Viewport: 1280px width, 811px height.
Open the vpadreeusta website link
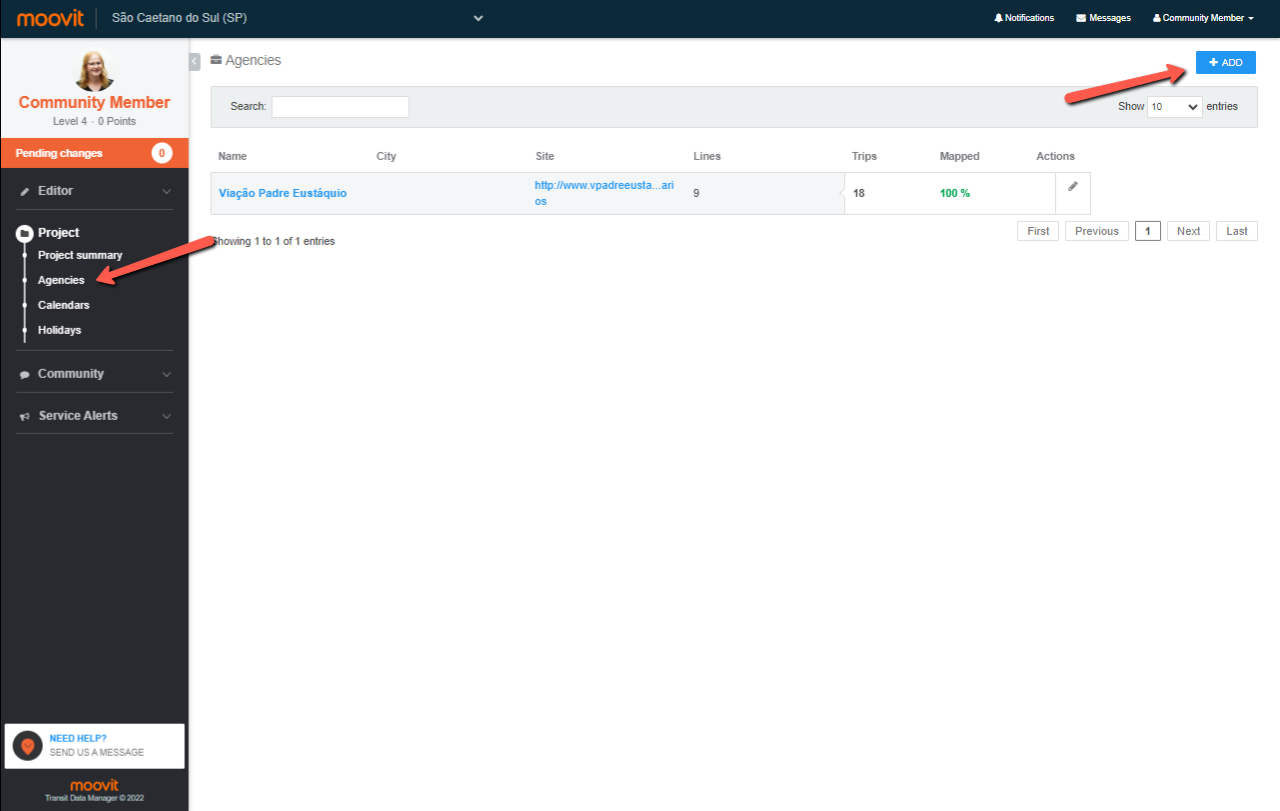click(x=604, y=193)
